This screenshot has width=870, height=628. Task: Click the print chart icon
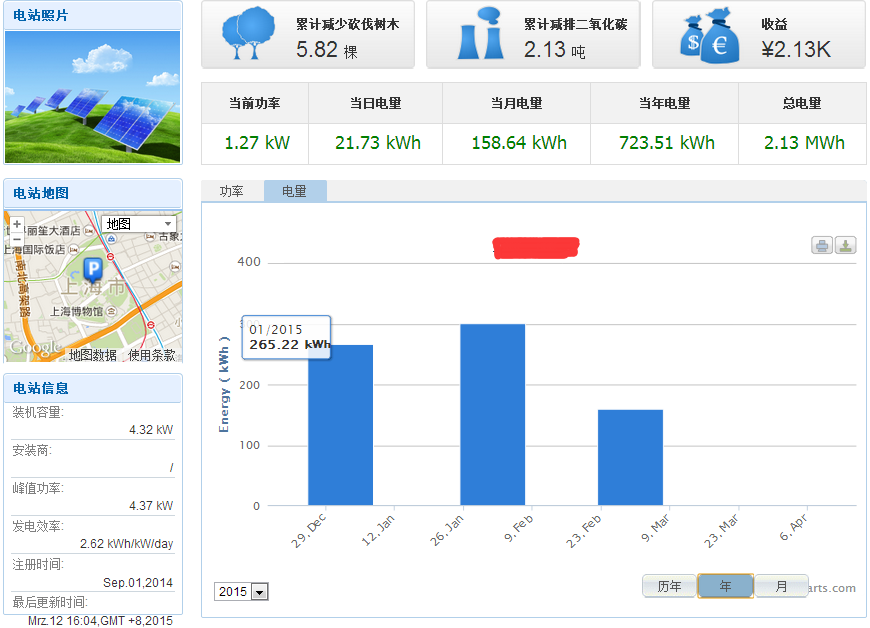(x=822, y=245)
